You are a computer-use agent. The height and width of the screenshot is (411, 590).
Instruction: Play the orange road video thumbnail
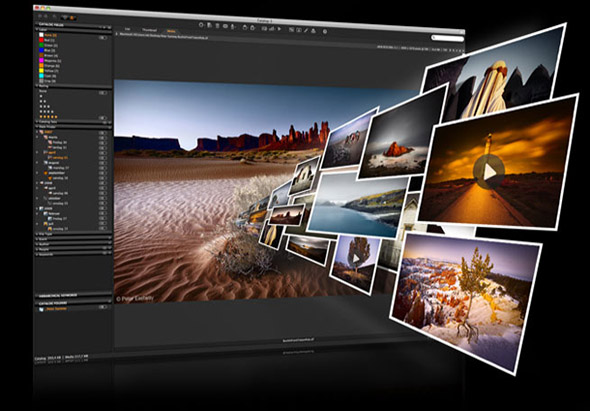(489, 172)
